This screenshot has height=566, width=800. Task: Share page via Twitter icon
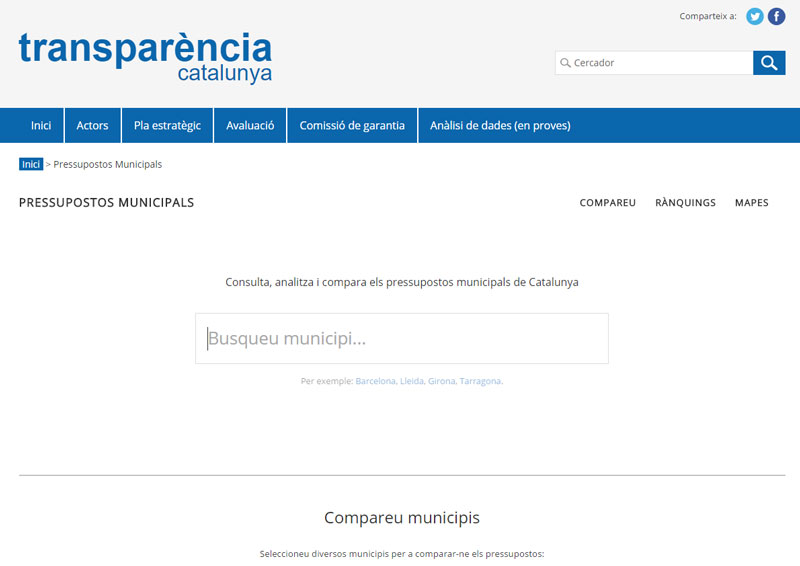755,16
